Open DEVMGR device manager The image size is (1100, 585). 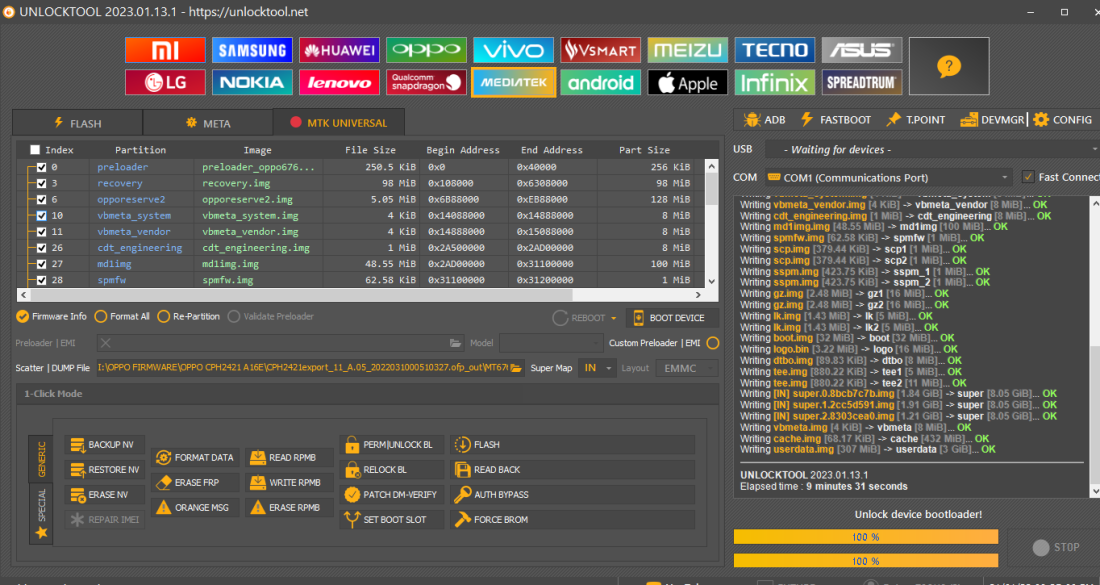pos(992,120)
